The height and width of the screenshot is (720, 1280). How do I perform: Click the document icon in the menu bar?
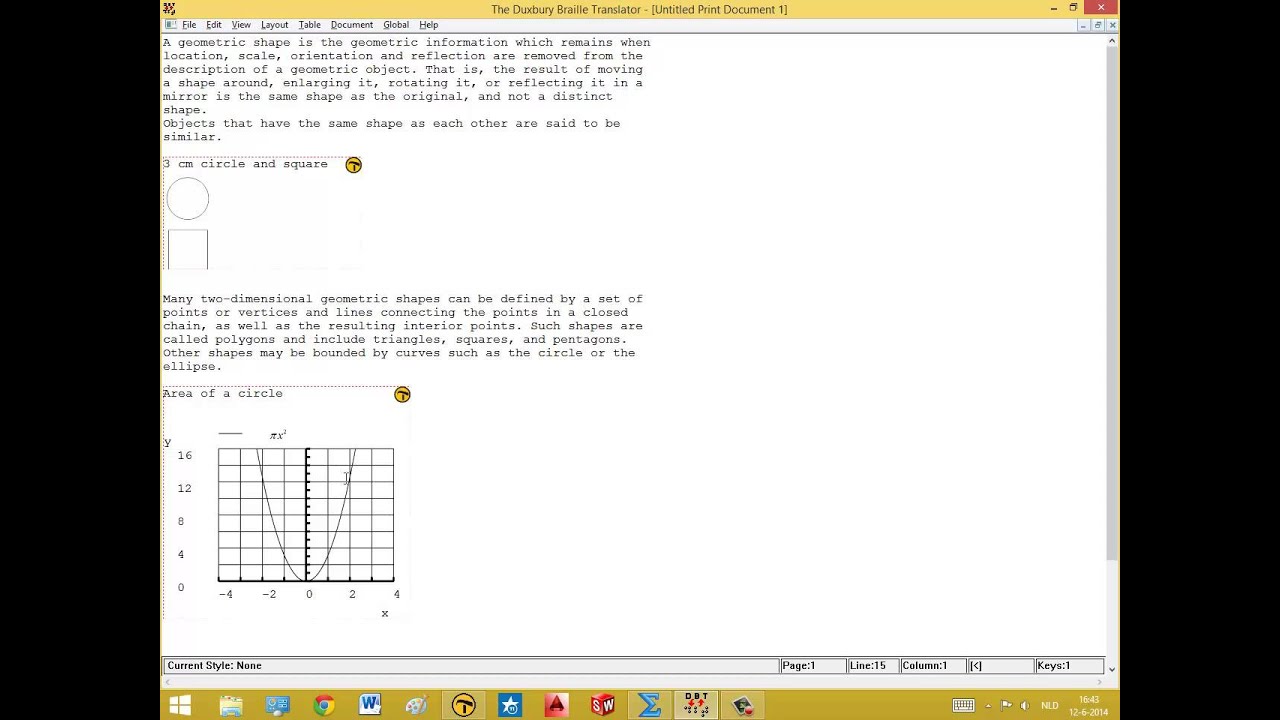169,25
